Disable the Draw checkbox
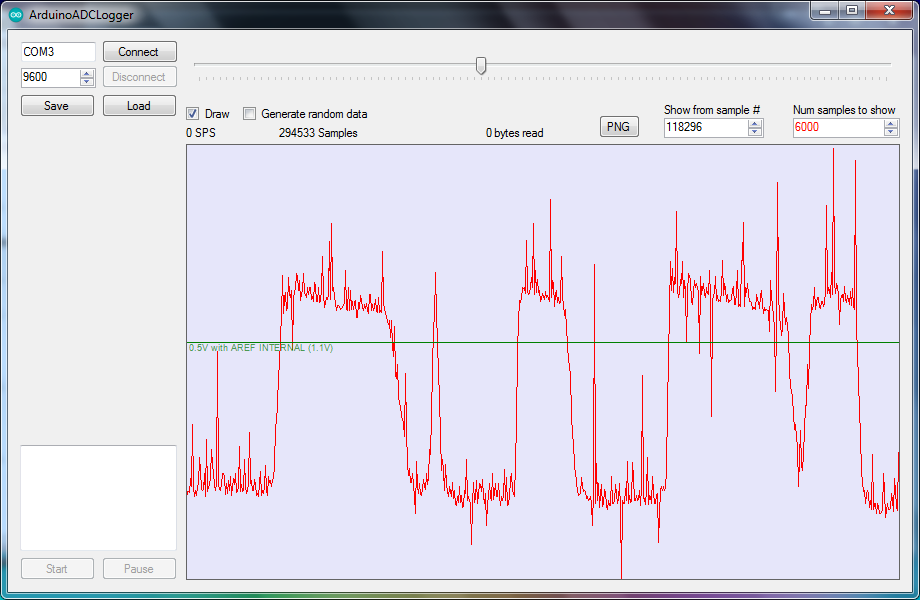Image resolution: width=920 pixels, height=600 pixels. [x=190, y=113]
